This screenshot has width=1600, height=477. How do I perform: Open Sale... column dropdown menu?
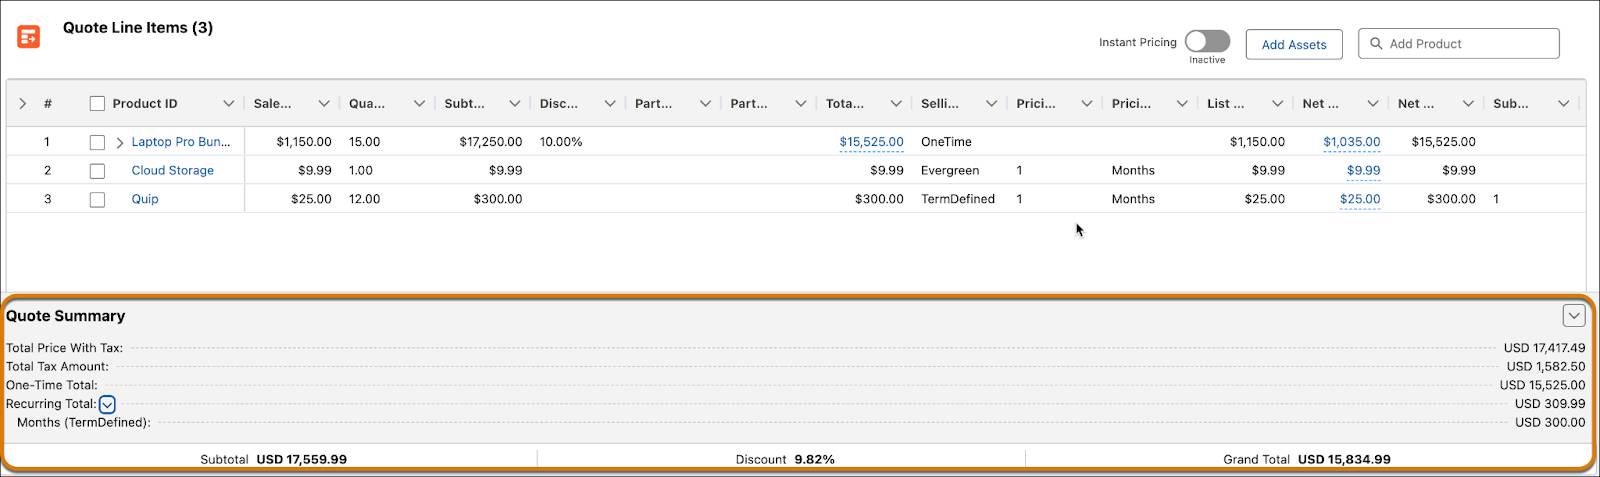click(x=324, y=103)
